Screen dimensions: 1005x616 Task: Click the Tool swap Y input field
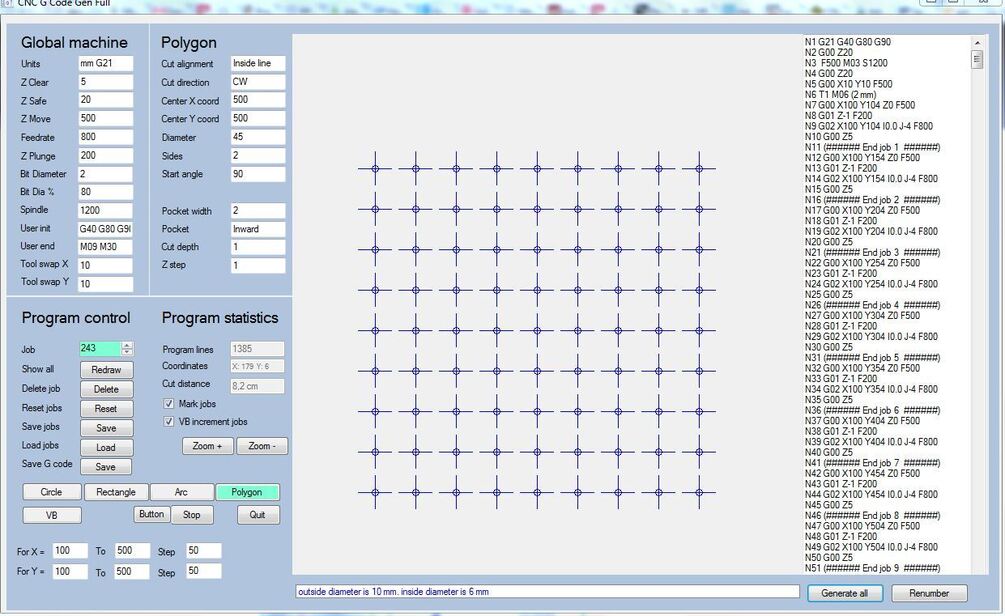click(x=105, y=284)
